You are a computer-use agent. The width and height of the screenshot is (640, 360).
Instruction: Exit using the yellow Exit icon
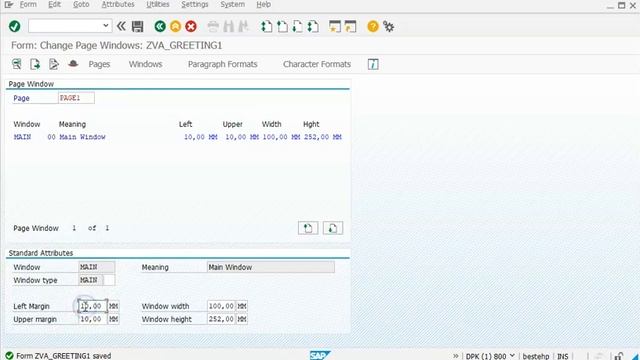pos(176,27)
